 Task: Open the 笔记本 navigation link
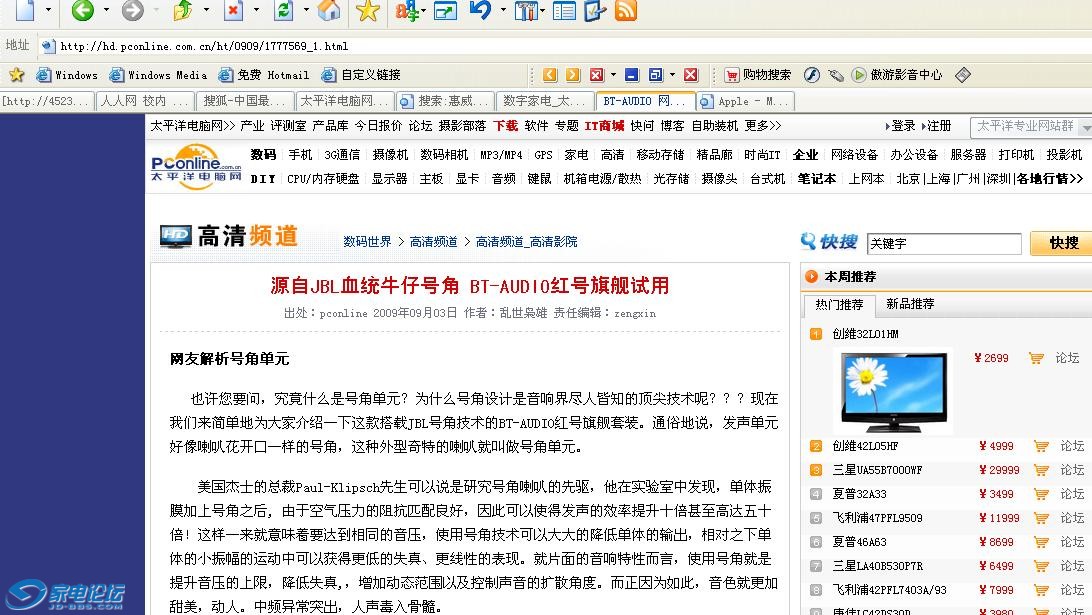[816, 178]
